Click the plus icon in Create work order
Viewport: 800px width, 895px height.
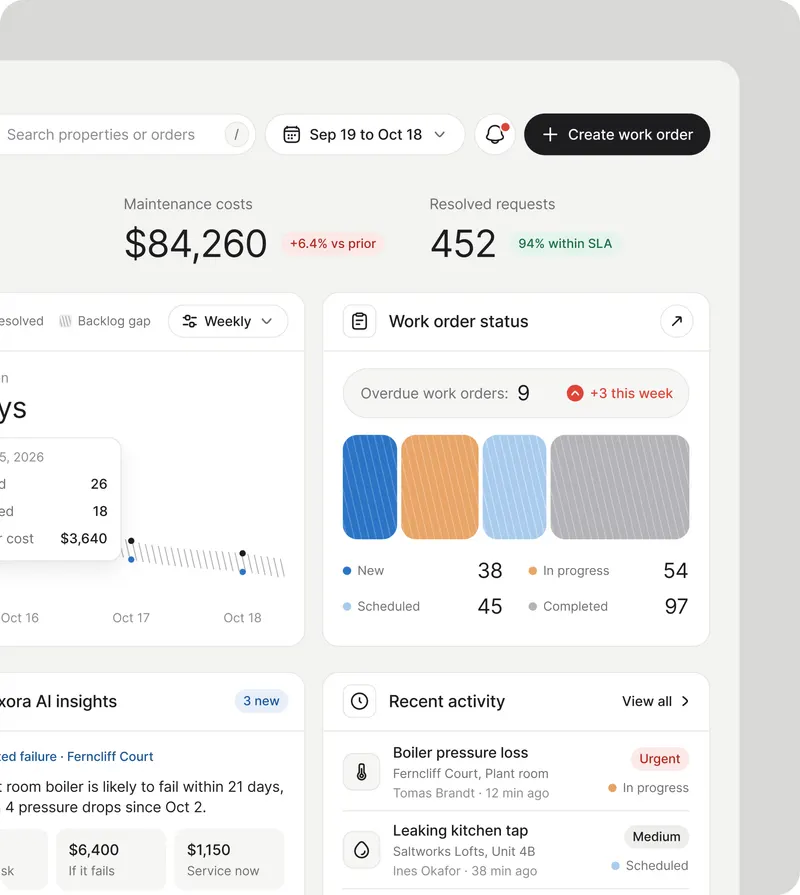click(550, 134)
